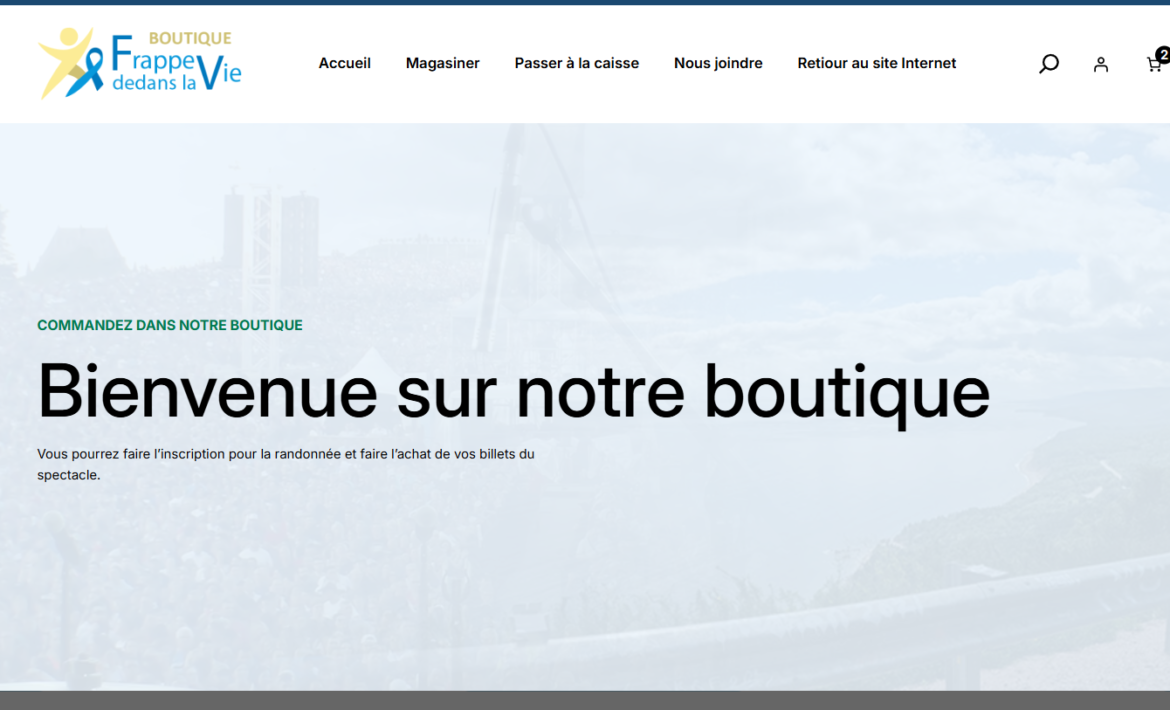Go to the Accueil menu item
This screenshot has width=1170, height=710.
(344, 63)
